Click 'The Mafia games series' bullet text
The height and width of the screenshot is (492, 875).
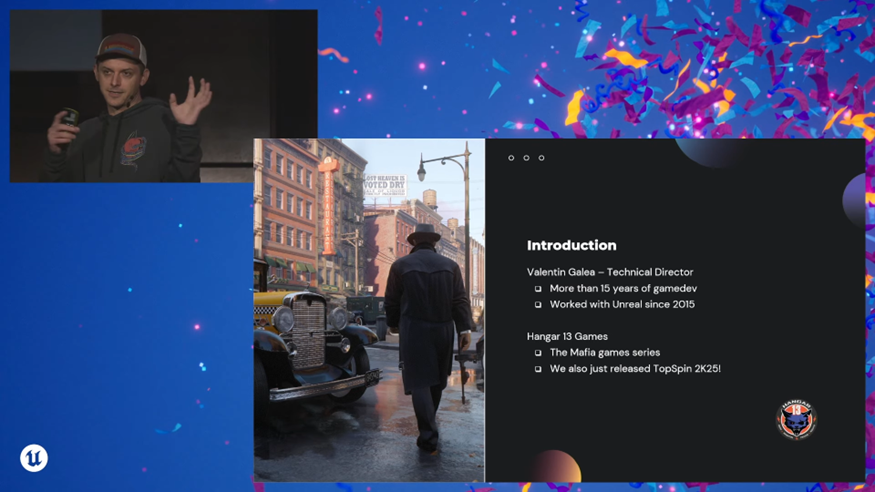(x=605, y=353)
